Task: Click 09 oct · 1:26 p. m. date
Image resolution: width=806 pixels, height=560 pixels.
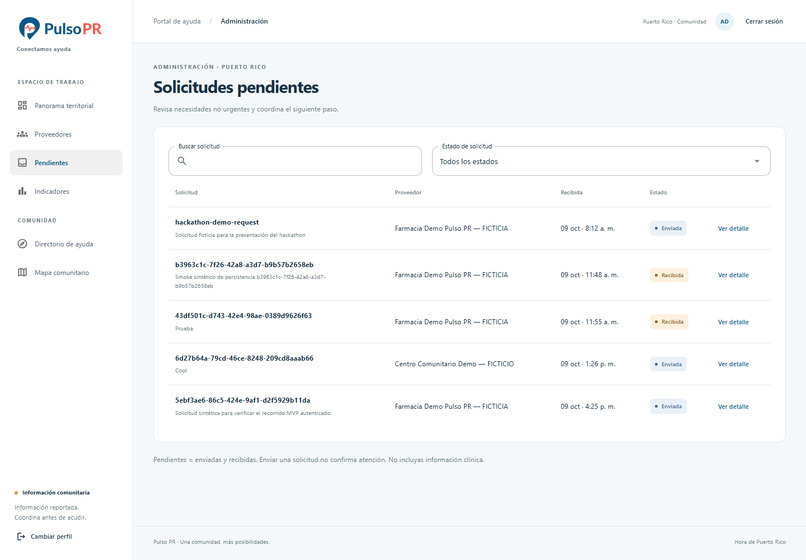Action: tap(588, 364)
